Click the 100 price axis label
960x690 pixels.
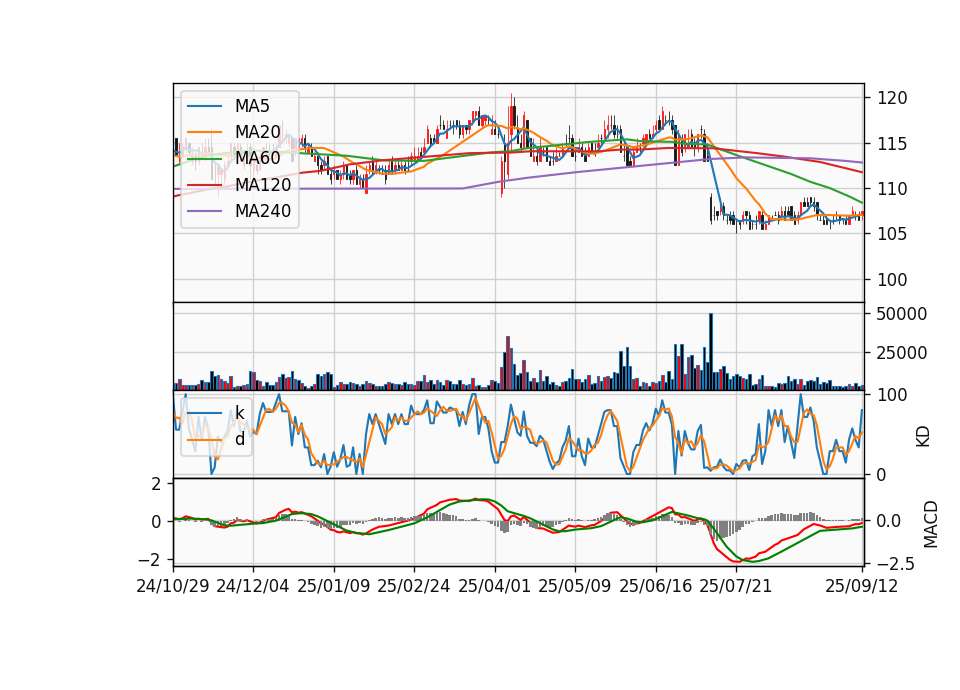[891, 280]
